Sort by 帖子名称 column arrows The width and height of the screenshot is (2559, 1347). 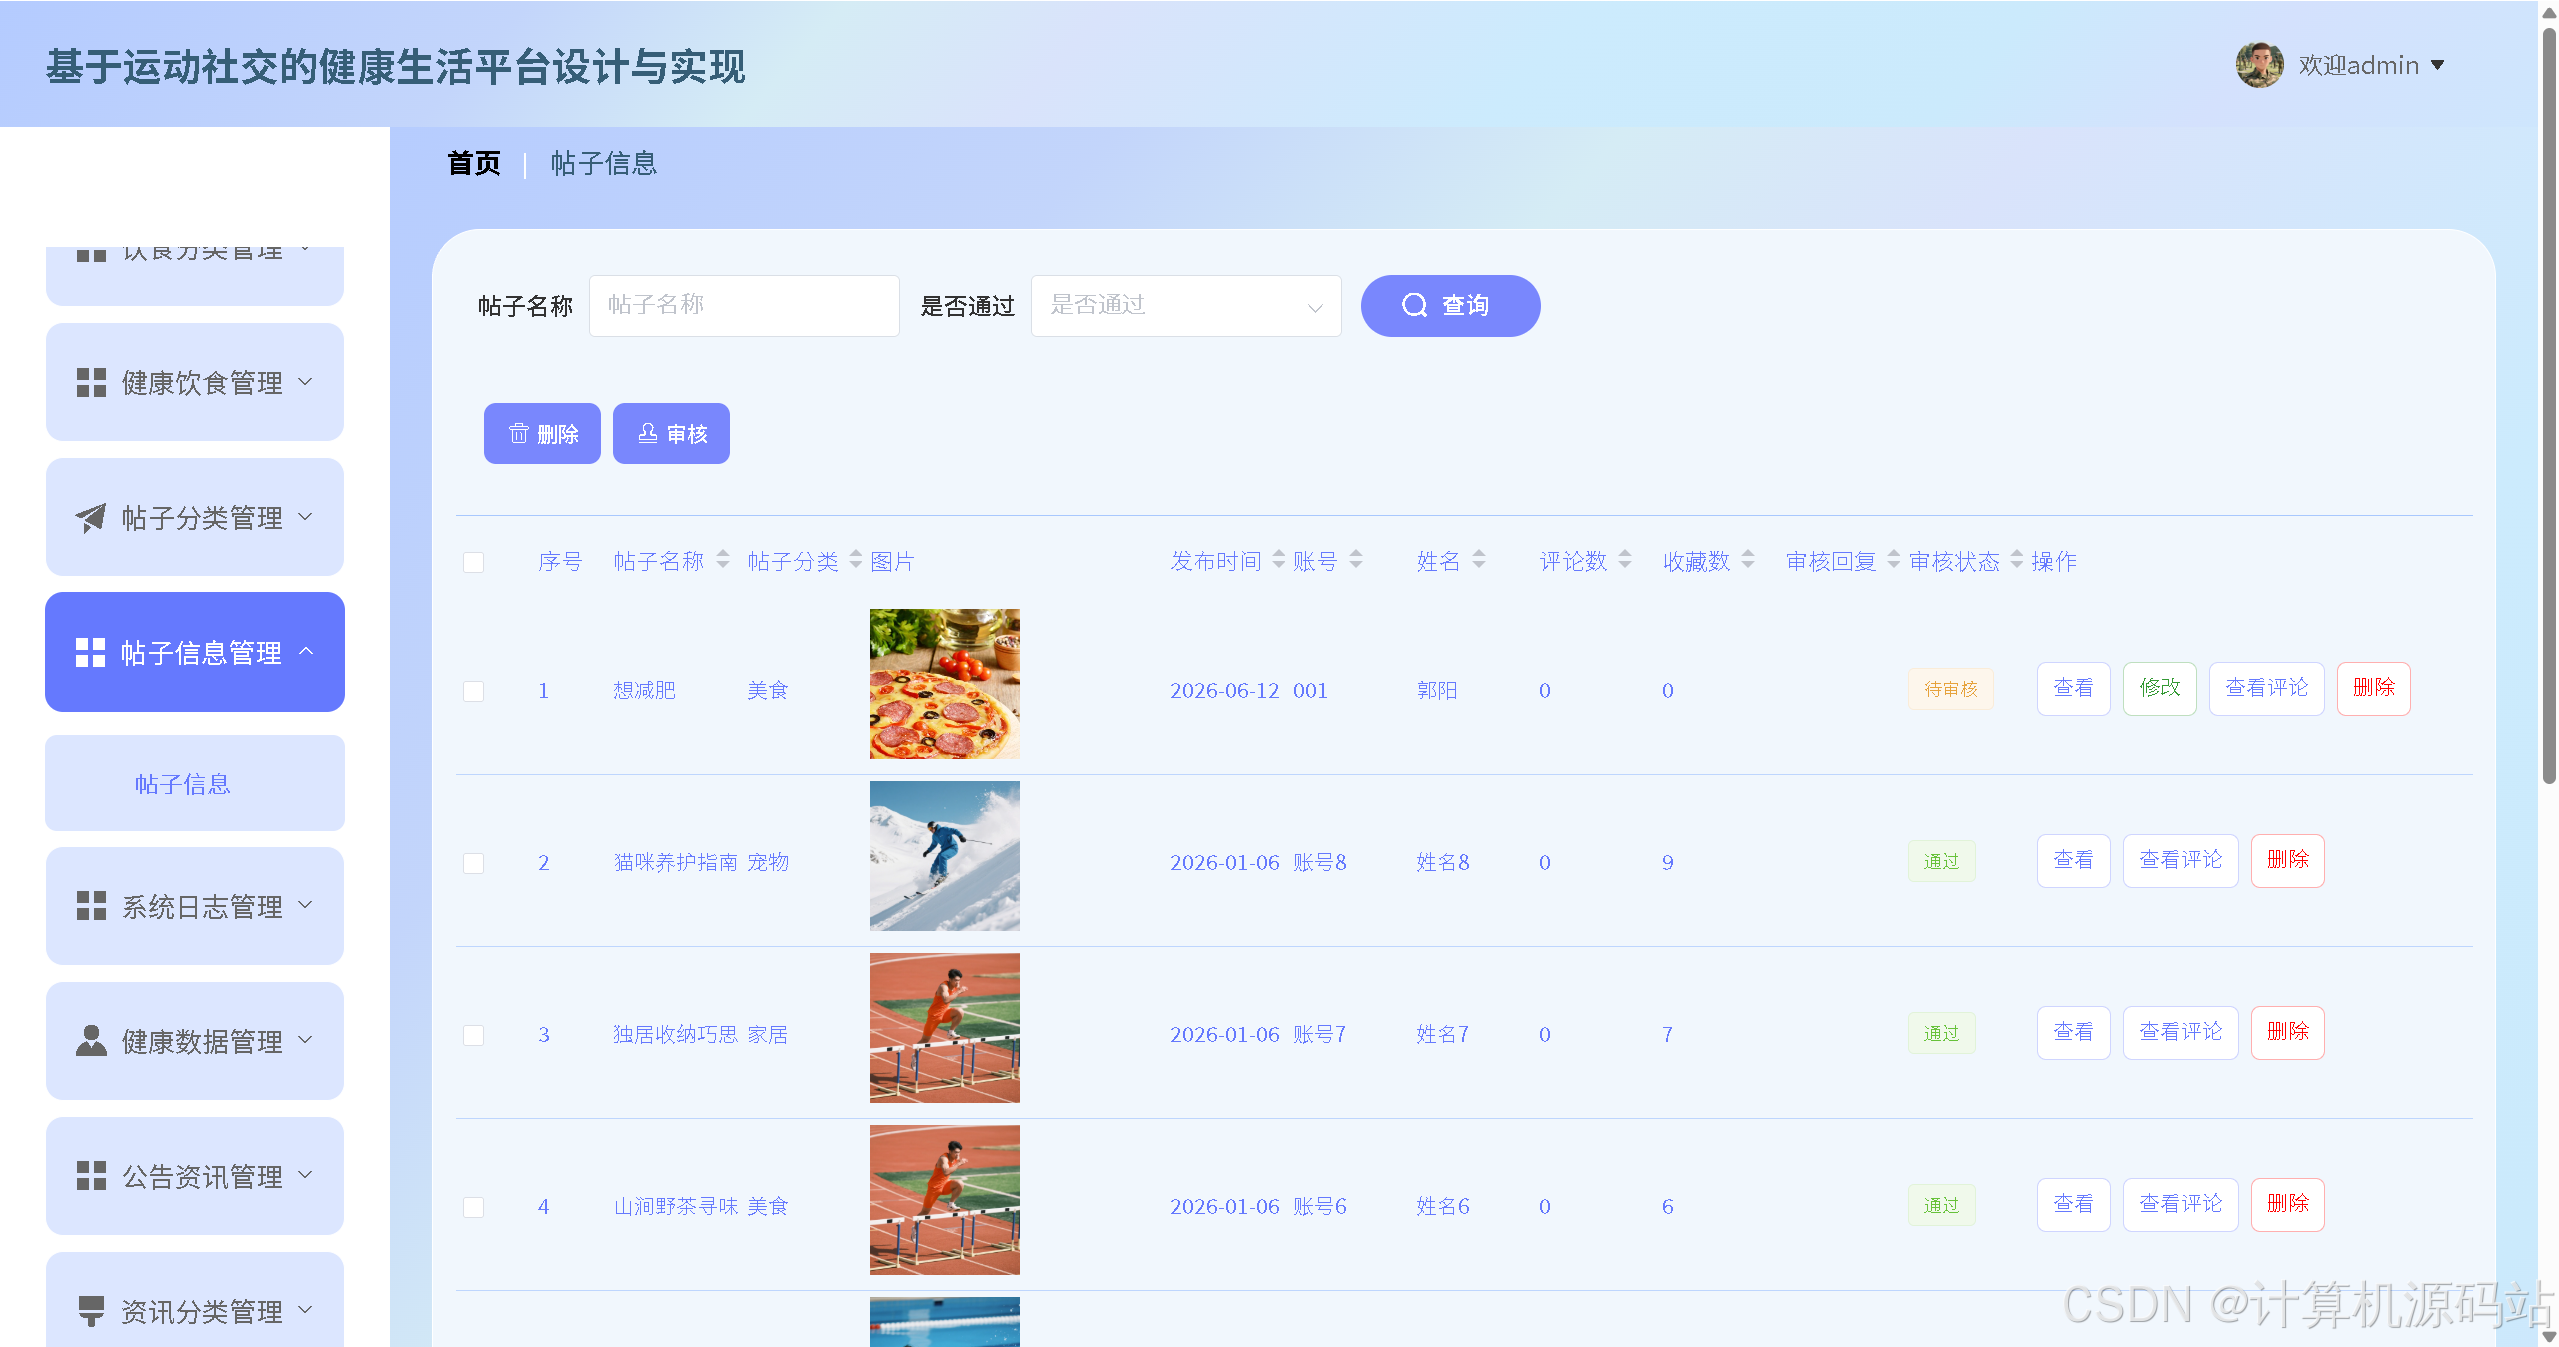click(x=723, y=560)
